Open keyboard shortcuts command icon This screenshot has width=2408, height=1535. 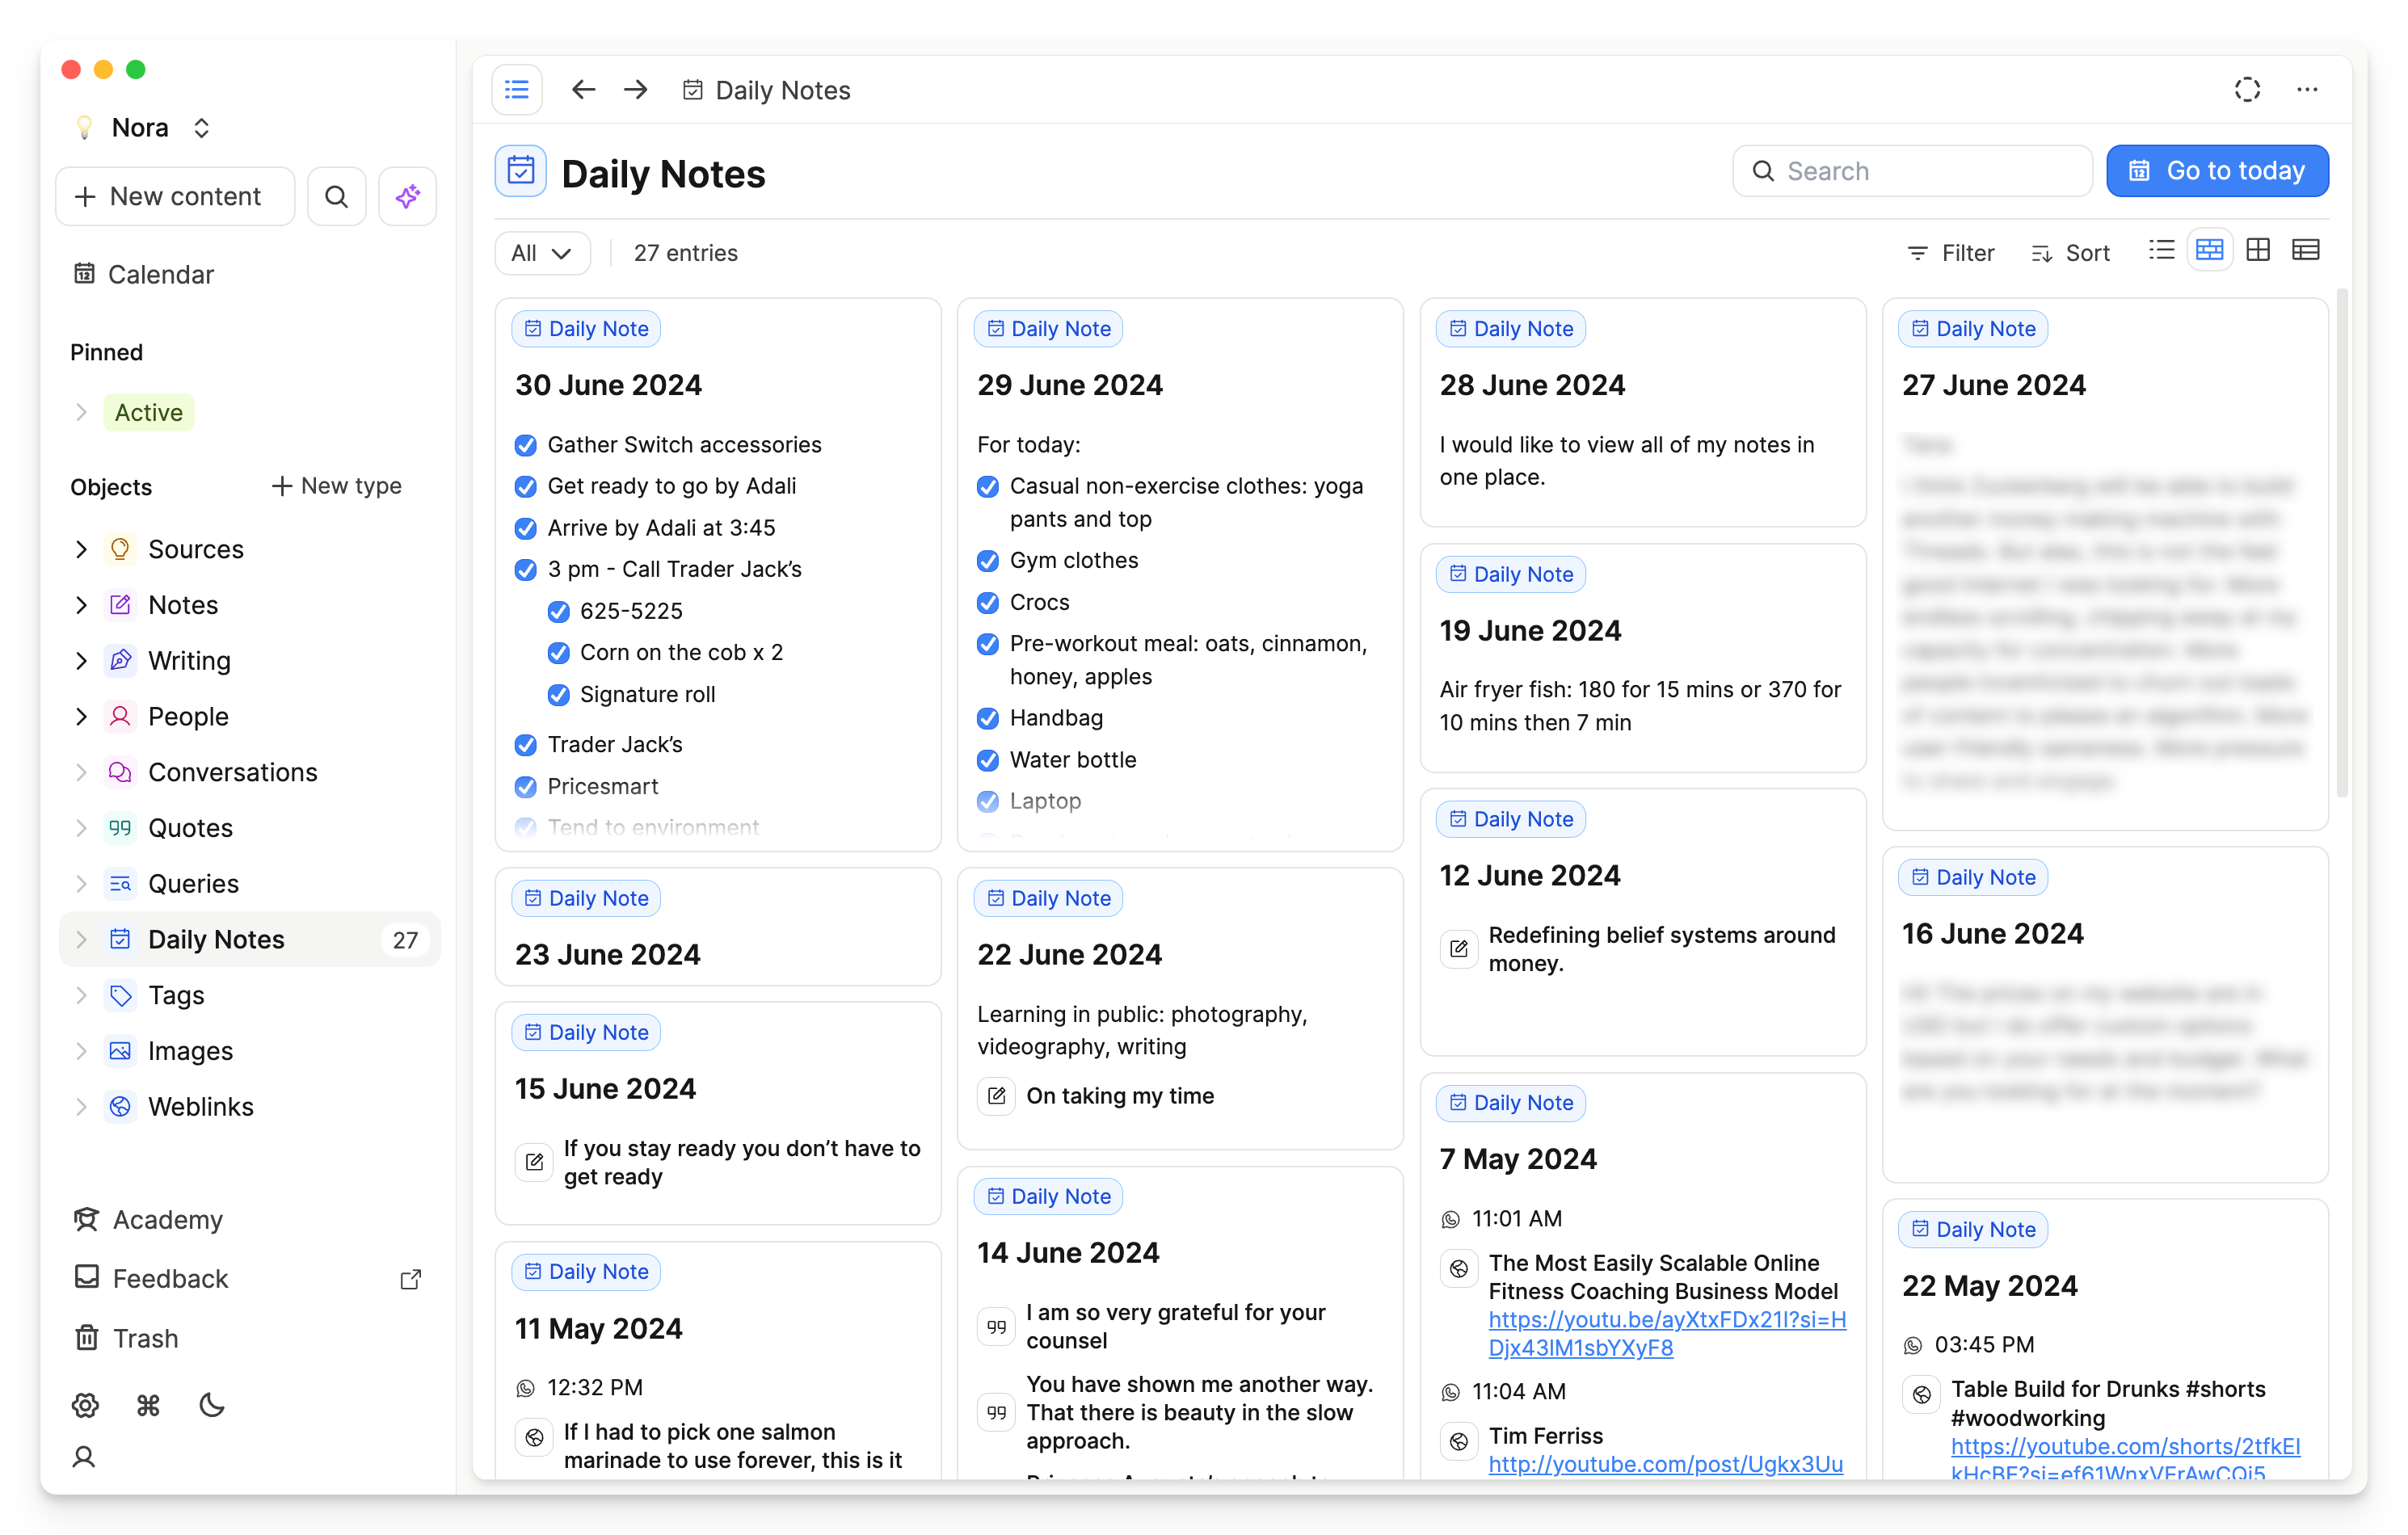pyautogui.click(x=148, y=1406)
